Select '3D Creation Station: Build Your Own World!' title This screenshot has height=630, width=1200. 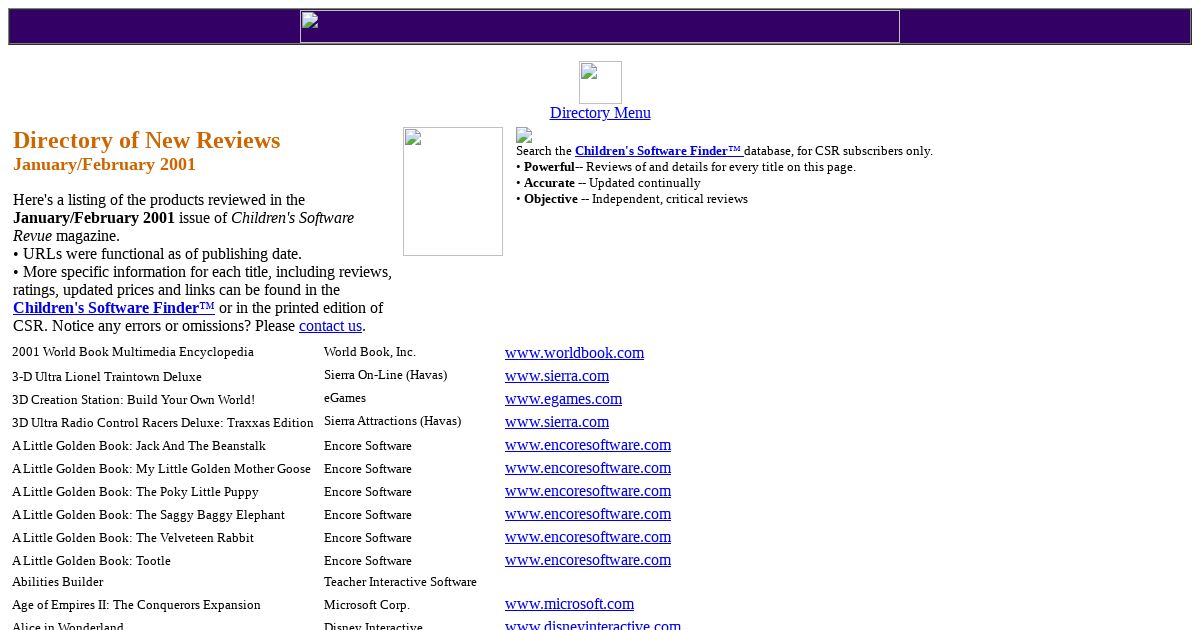133,400
